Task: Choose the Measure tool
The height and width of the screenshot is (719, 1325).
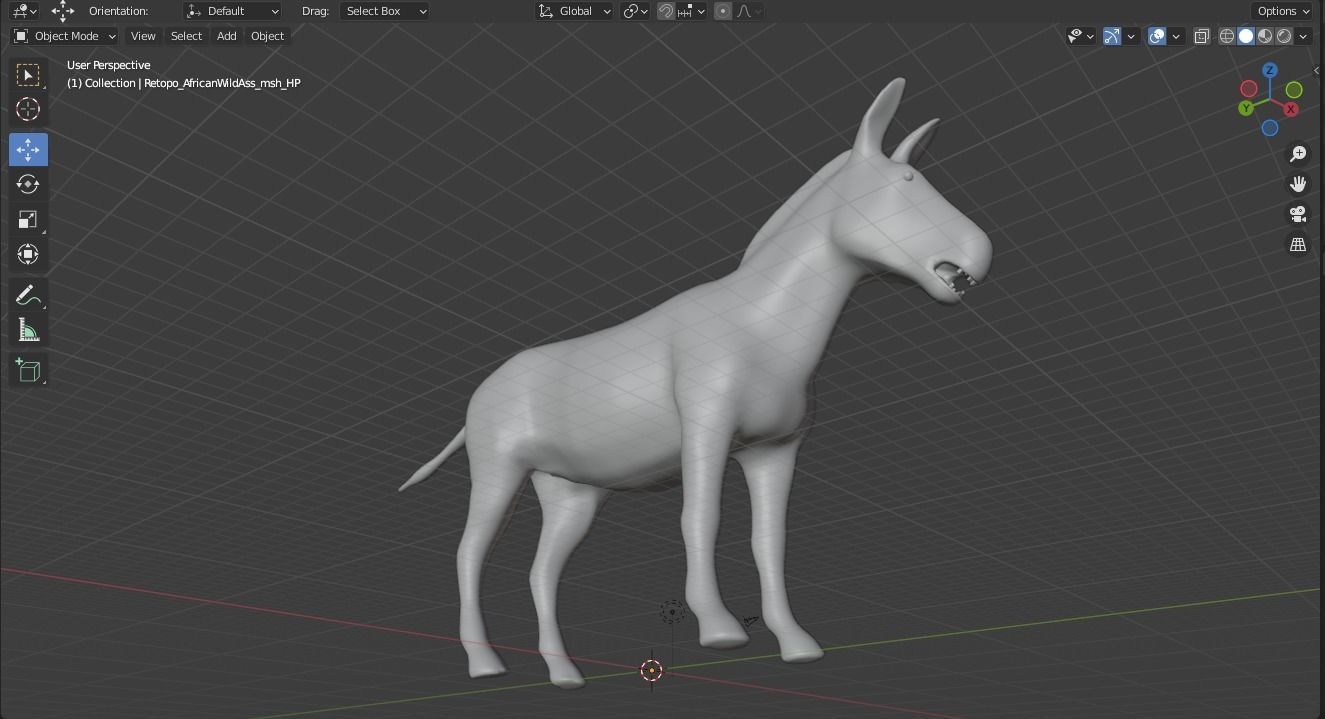Action: tap(28, 330)
